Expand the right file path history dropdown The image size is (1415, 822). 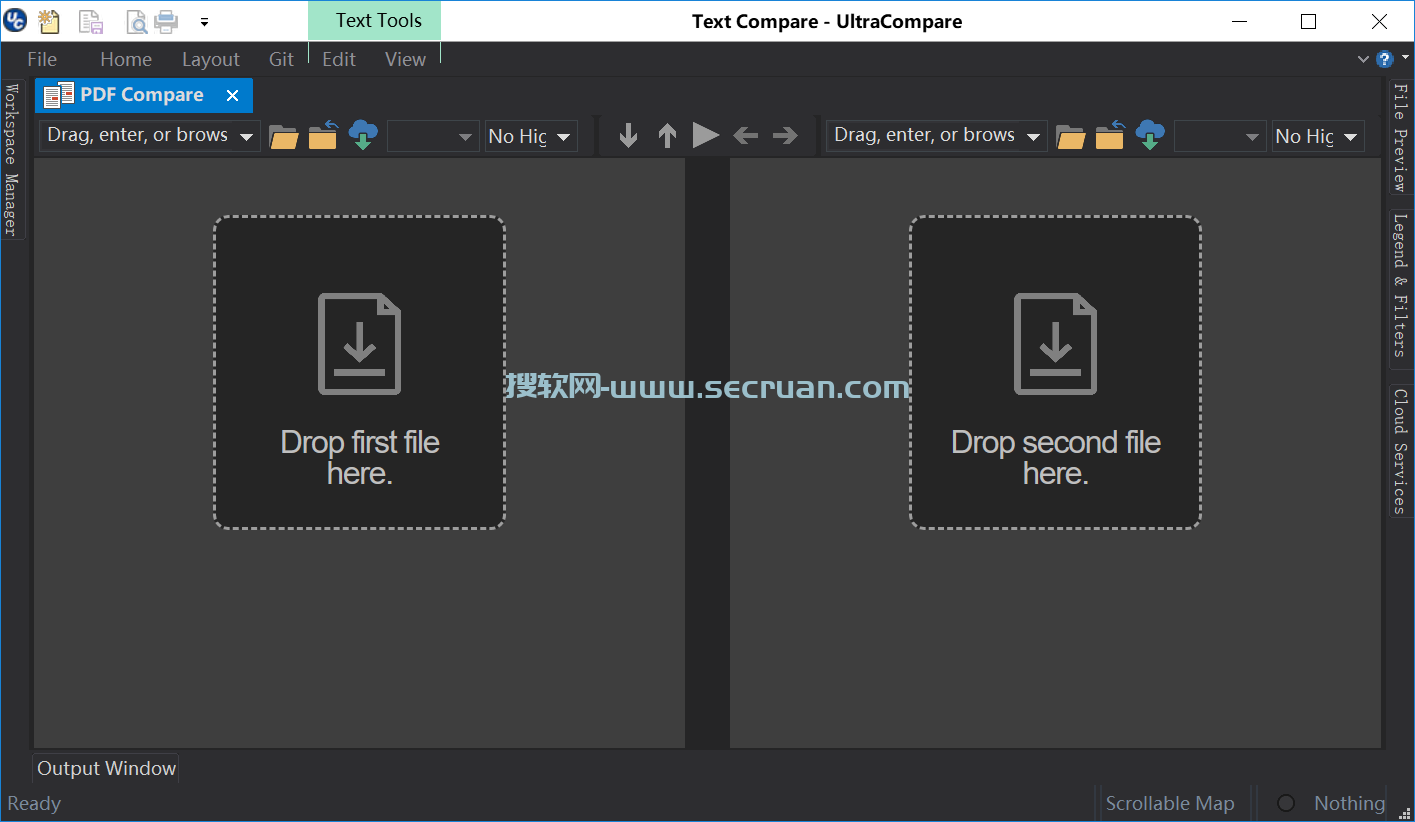(1034, 137)
